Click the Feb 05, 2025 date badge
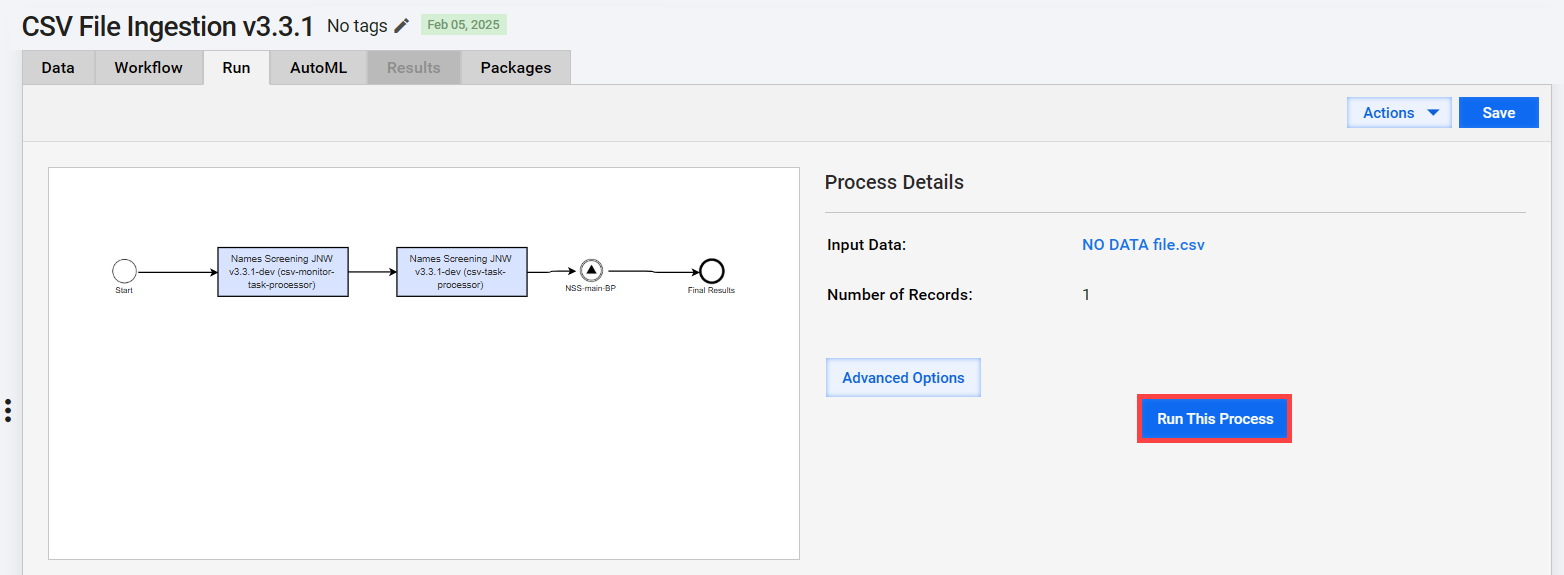The width and height of the screenshot is (1564, 575). (x=463, y=25)
